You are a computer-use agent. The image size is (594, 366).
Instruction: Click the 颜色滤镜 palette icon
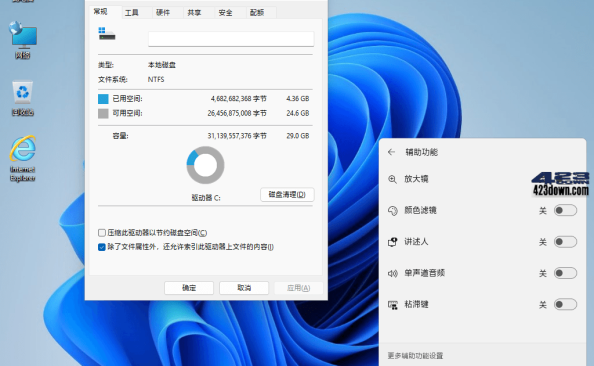click(392, 211)
